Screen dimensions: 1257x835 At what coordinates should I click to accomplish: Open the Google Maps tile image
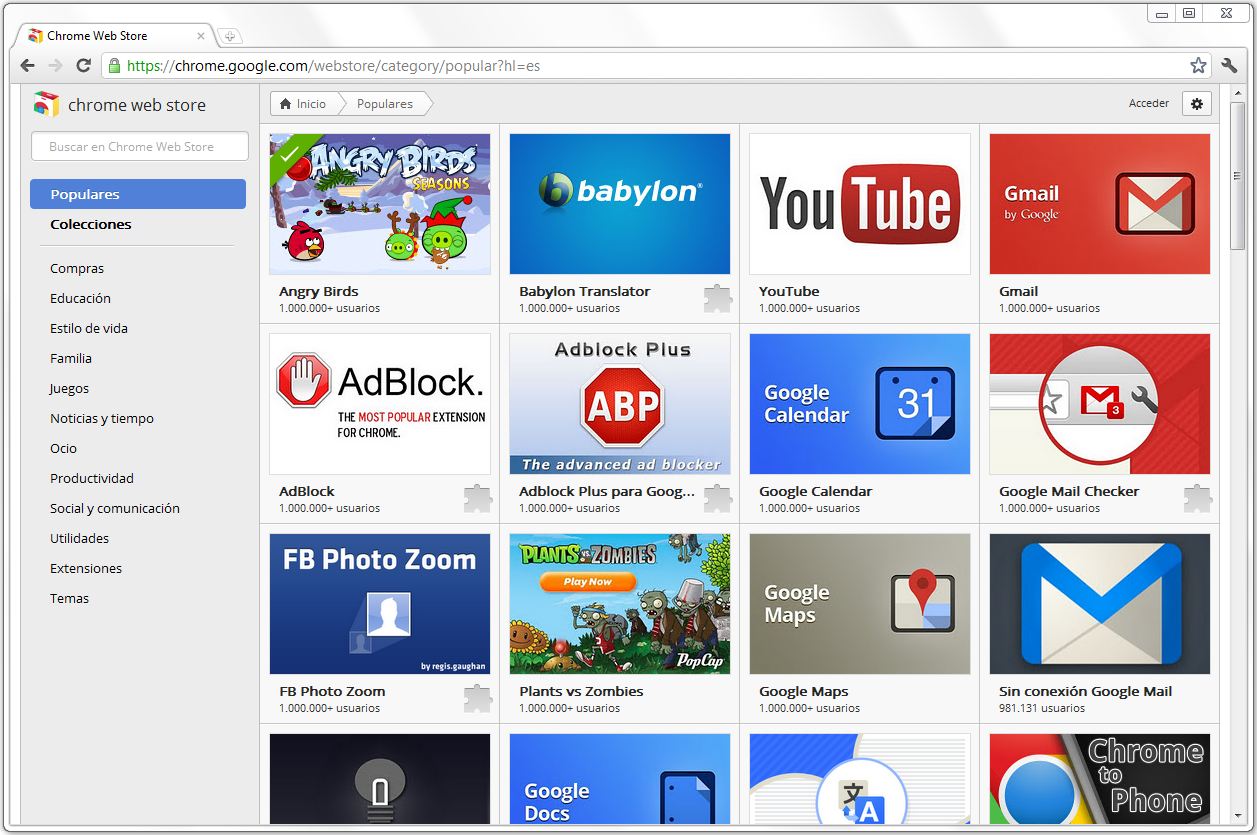pos(860,604)
